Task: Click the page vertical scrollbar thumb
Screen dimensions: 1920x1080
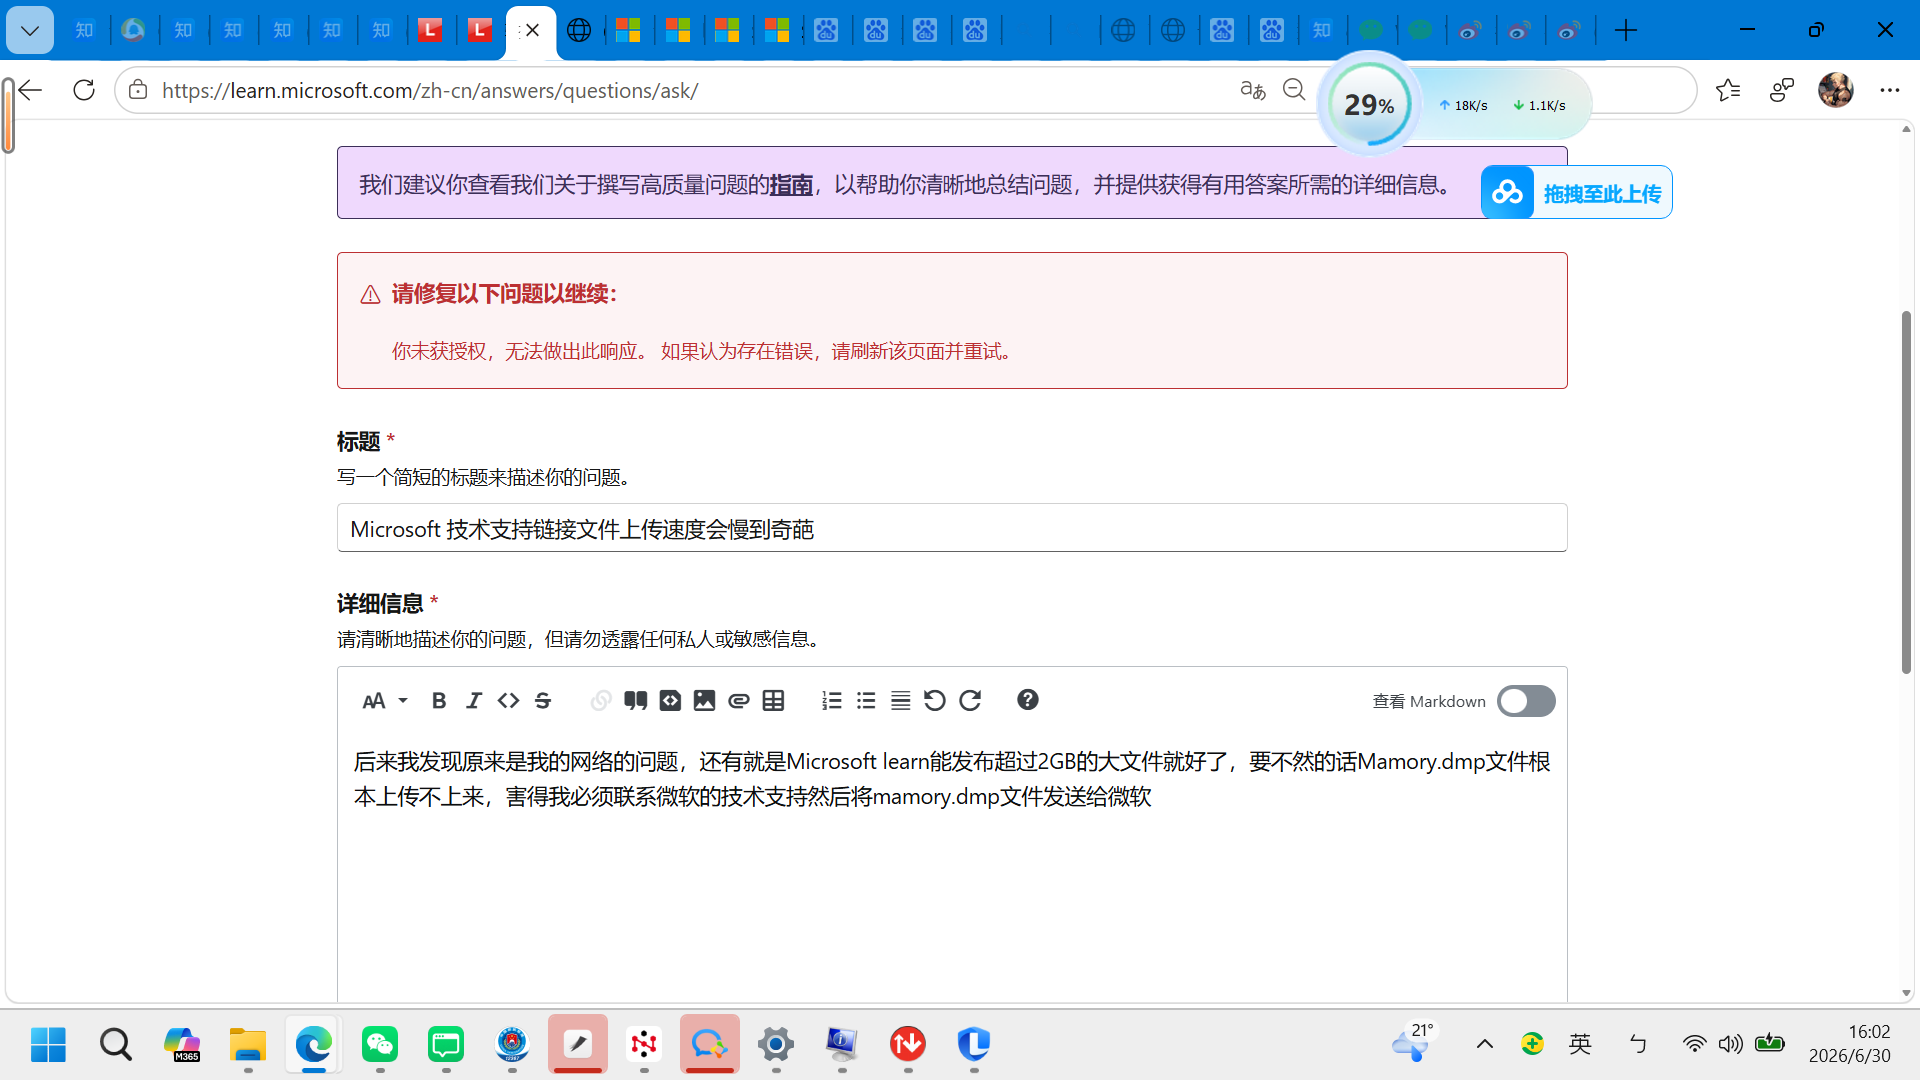Action: [1906, 492]
